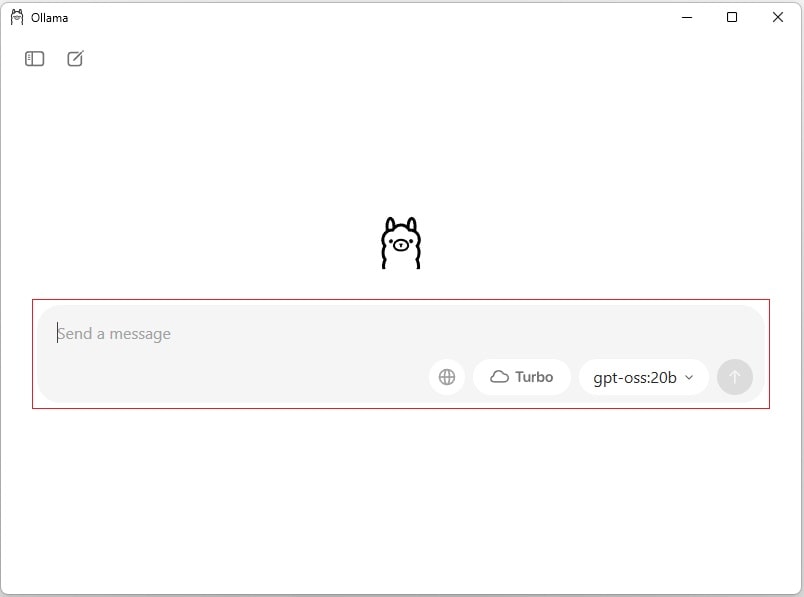The image size is (804, 597).
Task: Click the cloud icon inside Turbo button
Action: pos(499,377)
